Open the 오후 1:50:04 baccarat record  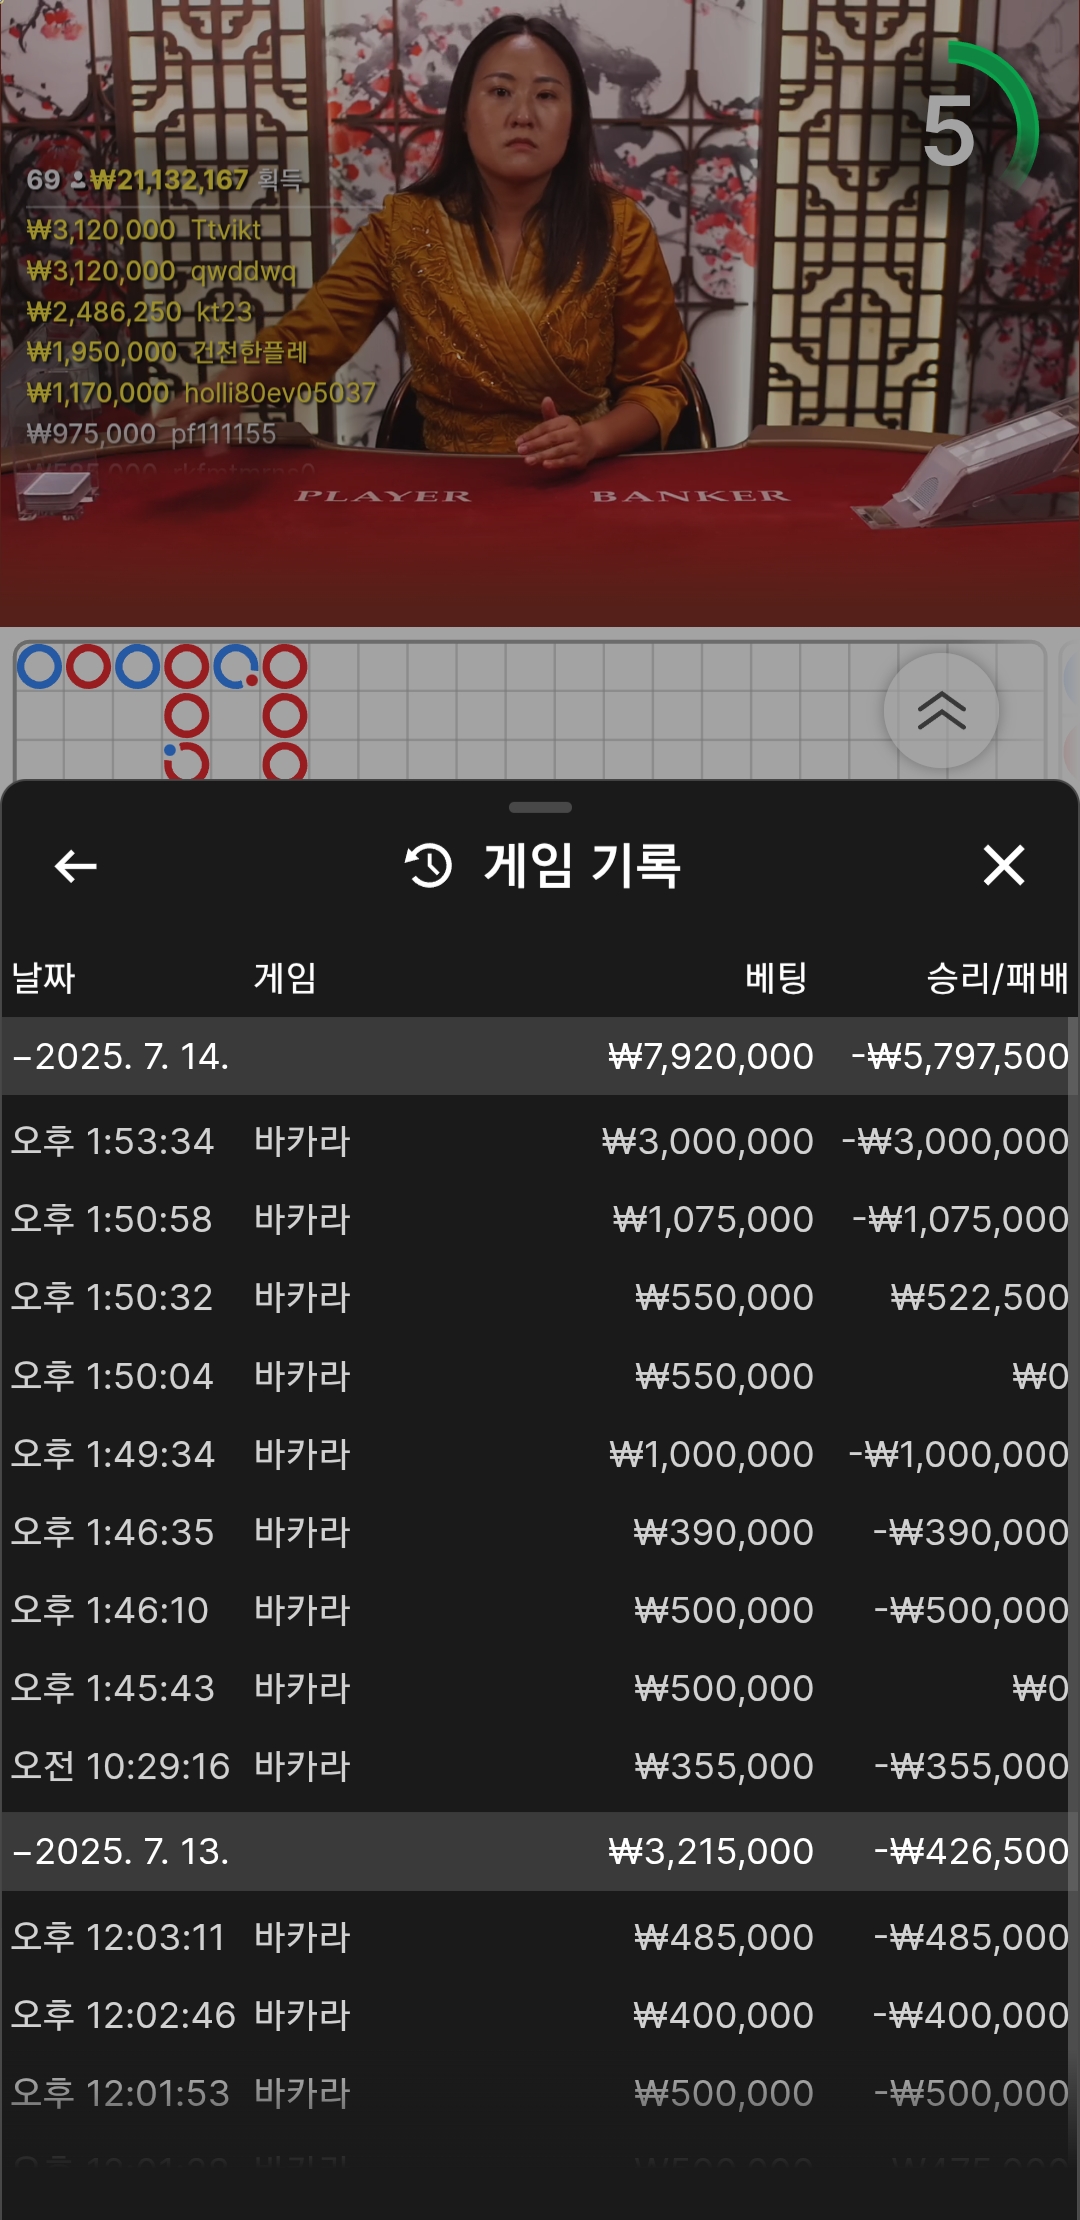click(540, 1376)
